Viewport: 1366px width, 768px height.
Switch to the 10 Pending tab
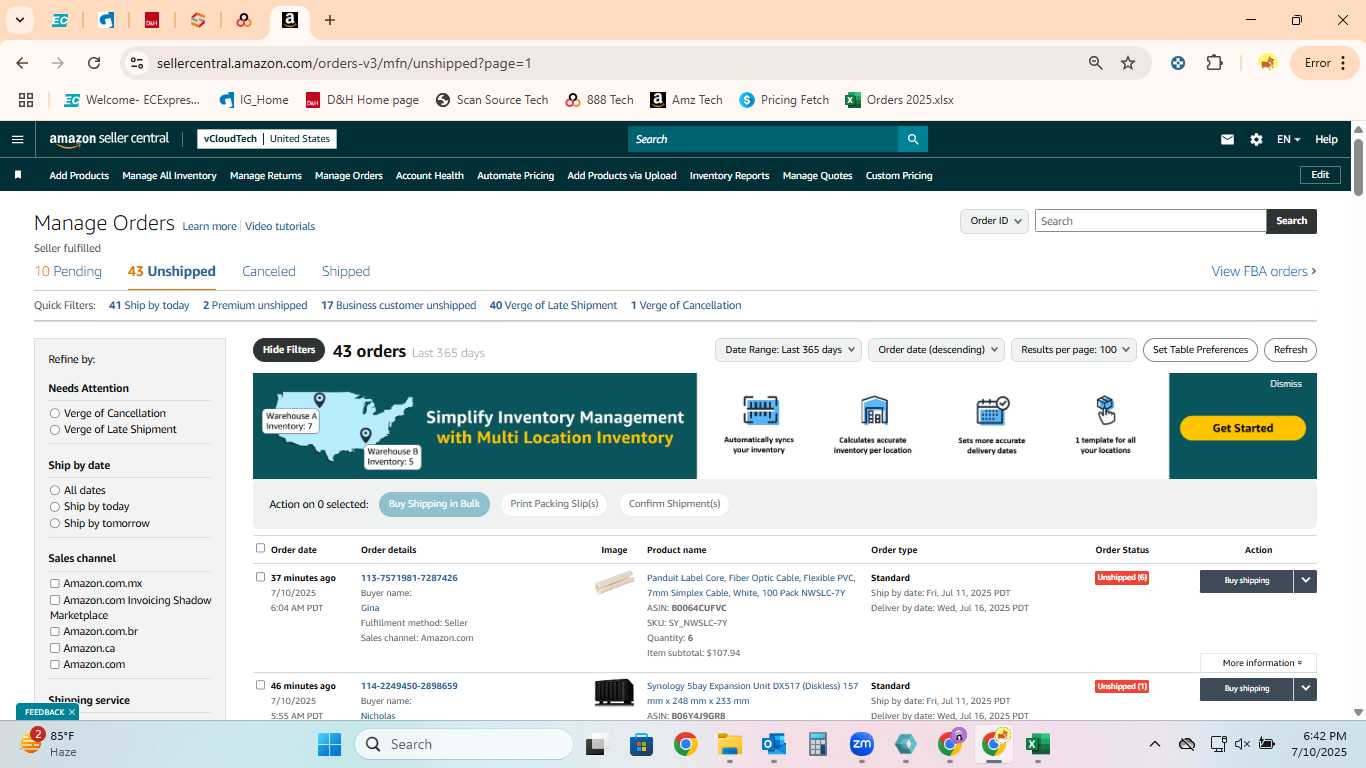pos(68,271)
